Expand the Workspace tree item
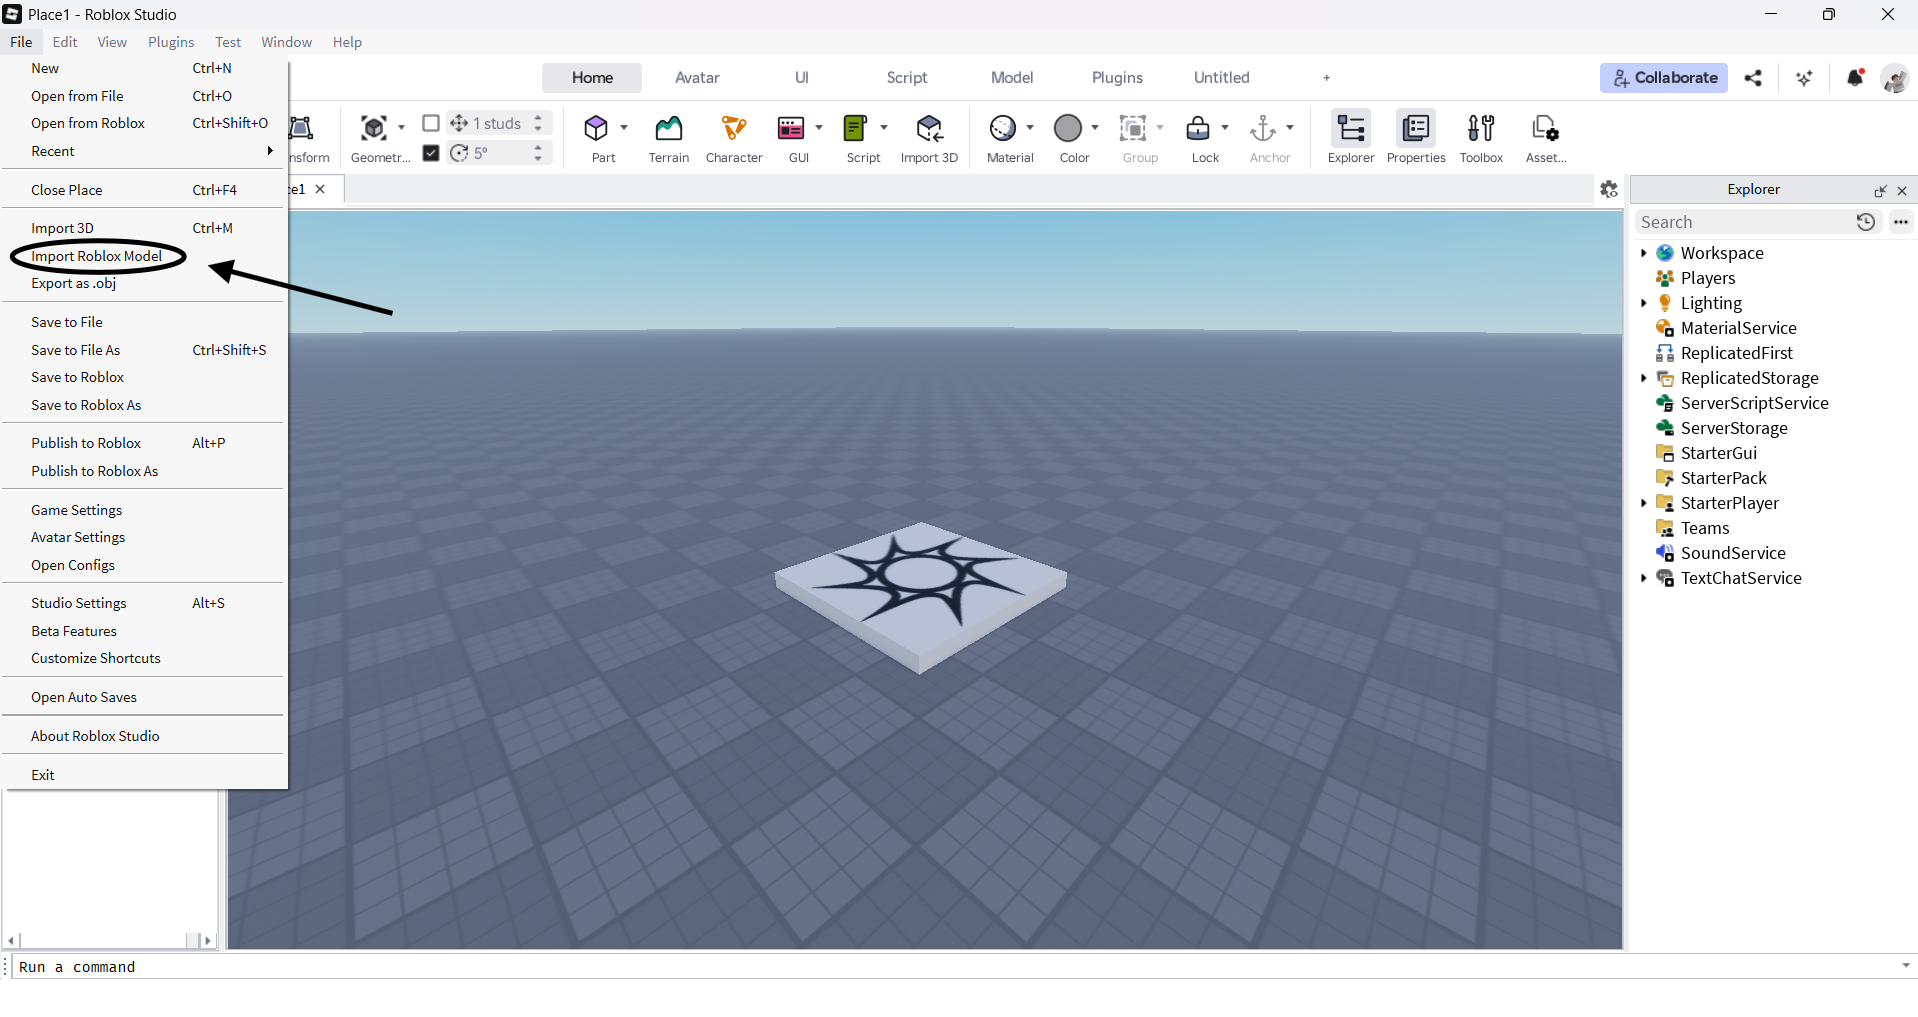This screenshot has width=1918, height=1017. coord(1646,253)
